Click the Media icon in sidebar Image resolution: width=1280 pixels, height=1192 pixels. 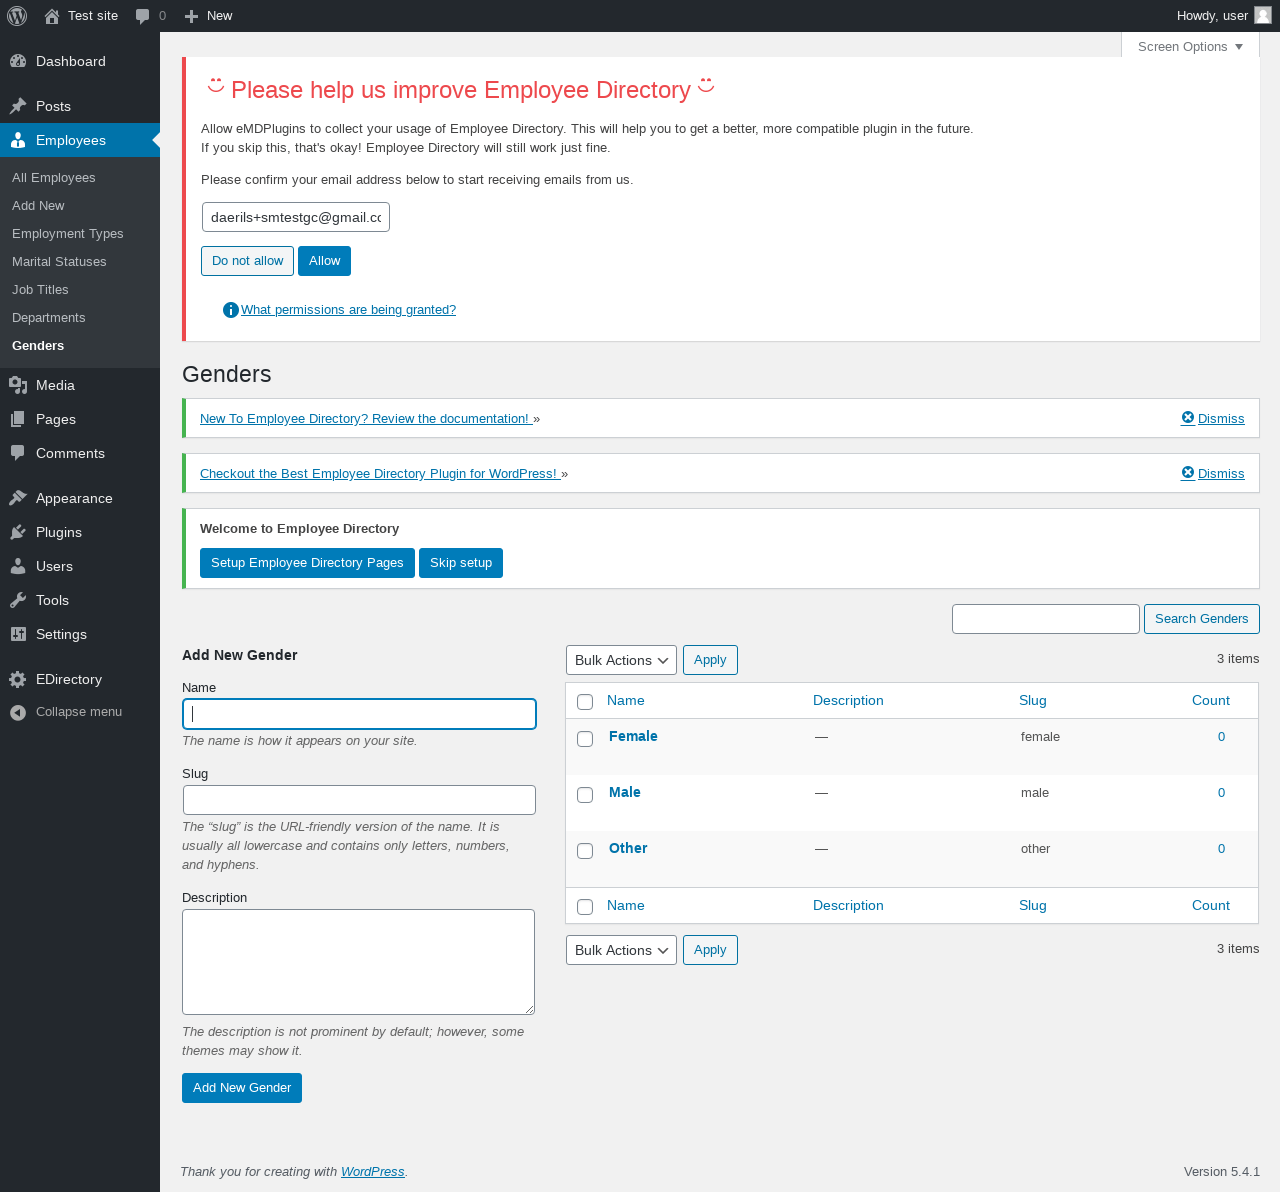(18, 385)
